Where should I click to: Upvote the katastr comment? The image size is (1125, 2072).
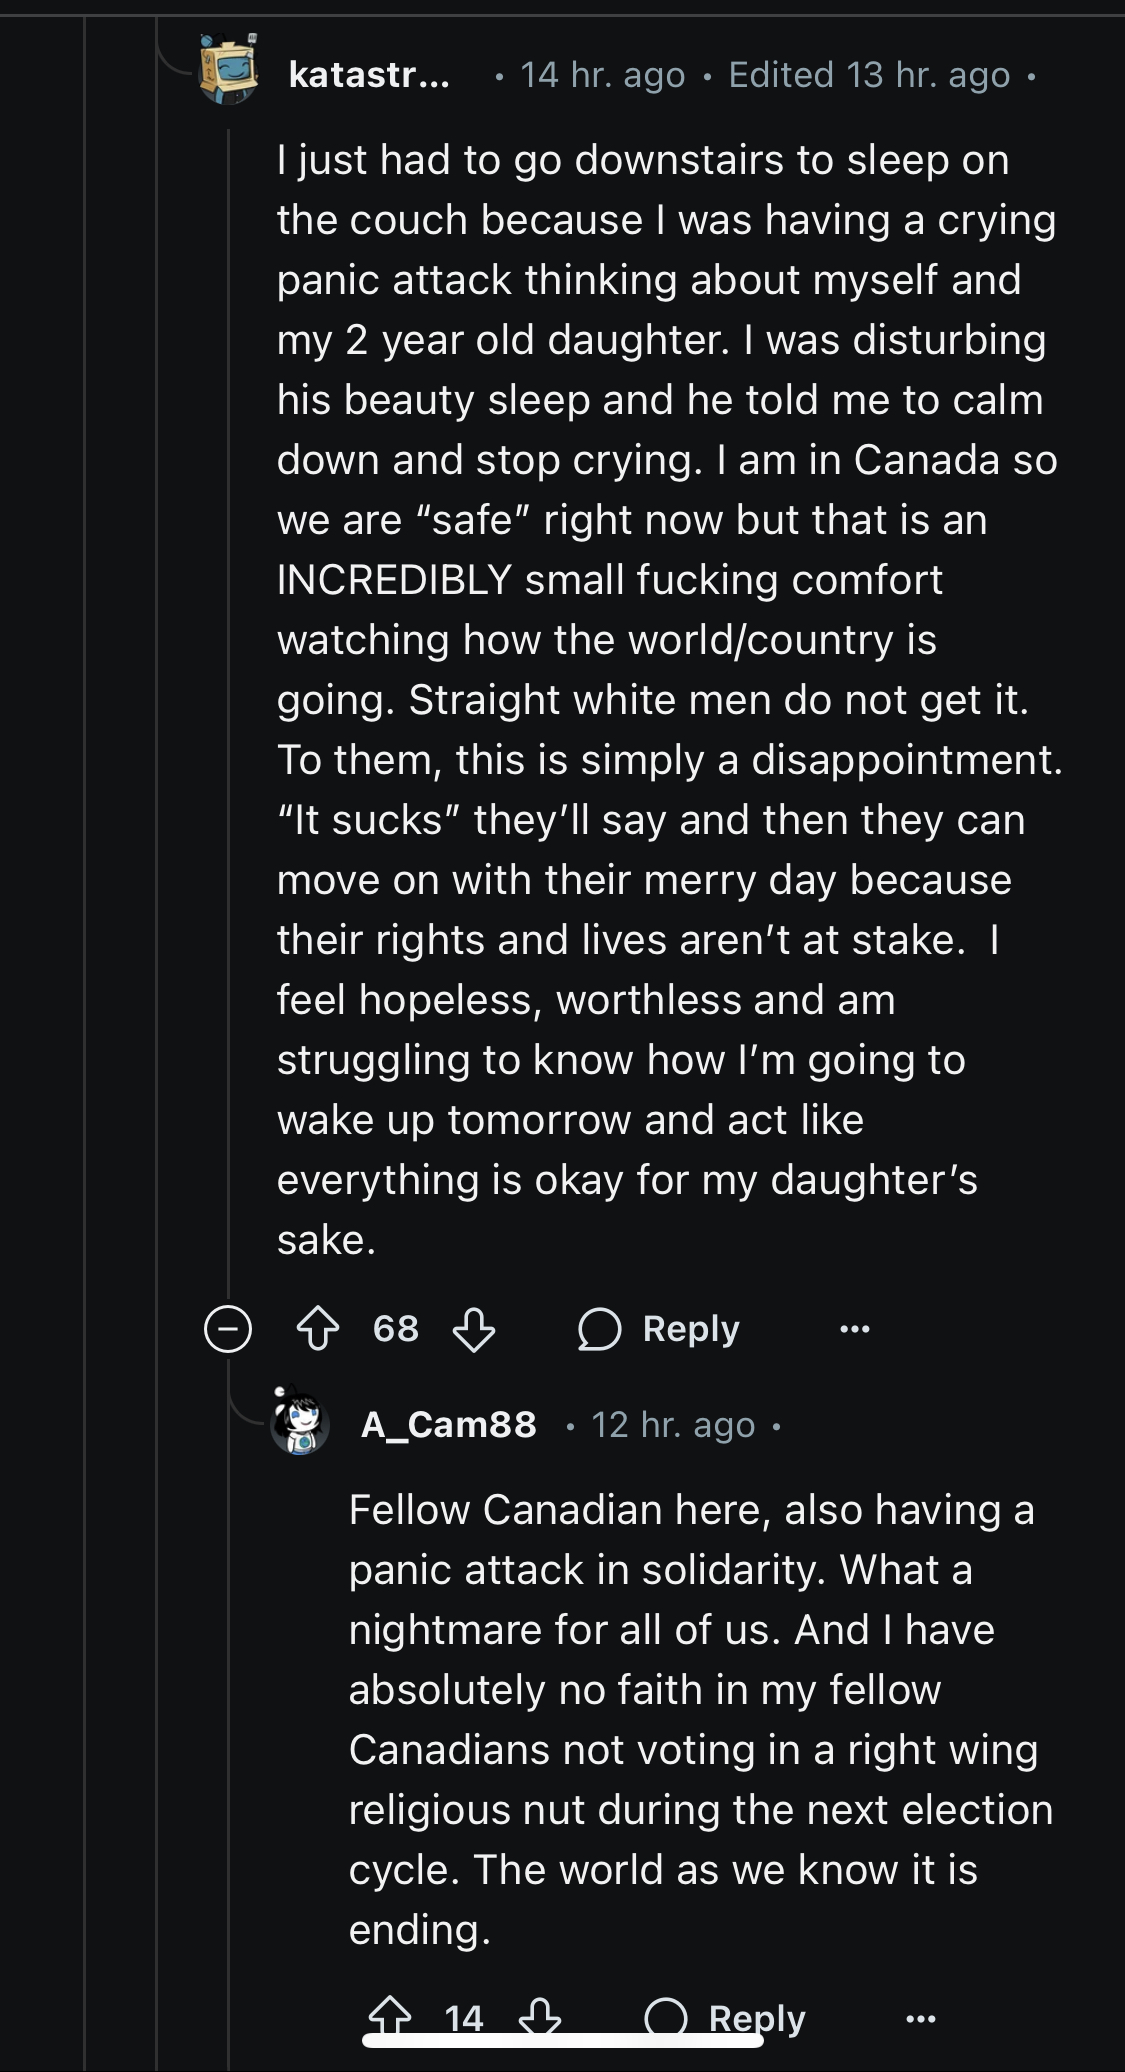[318, 1329]
